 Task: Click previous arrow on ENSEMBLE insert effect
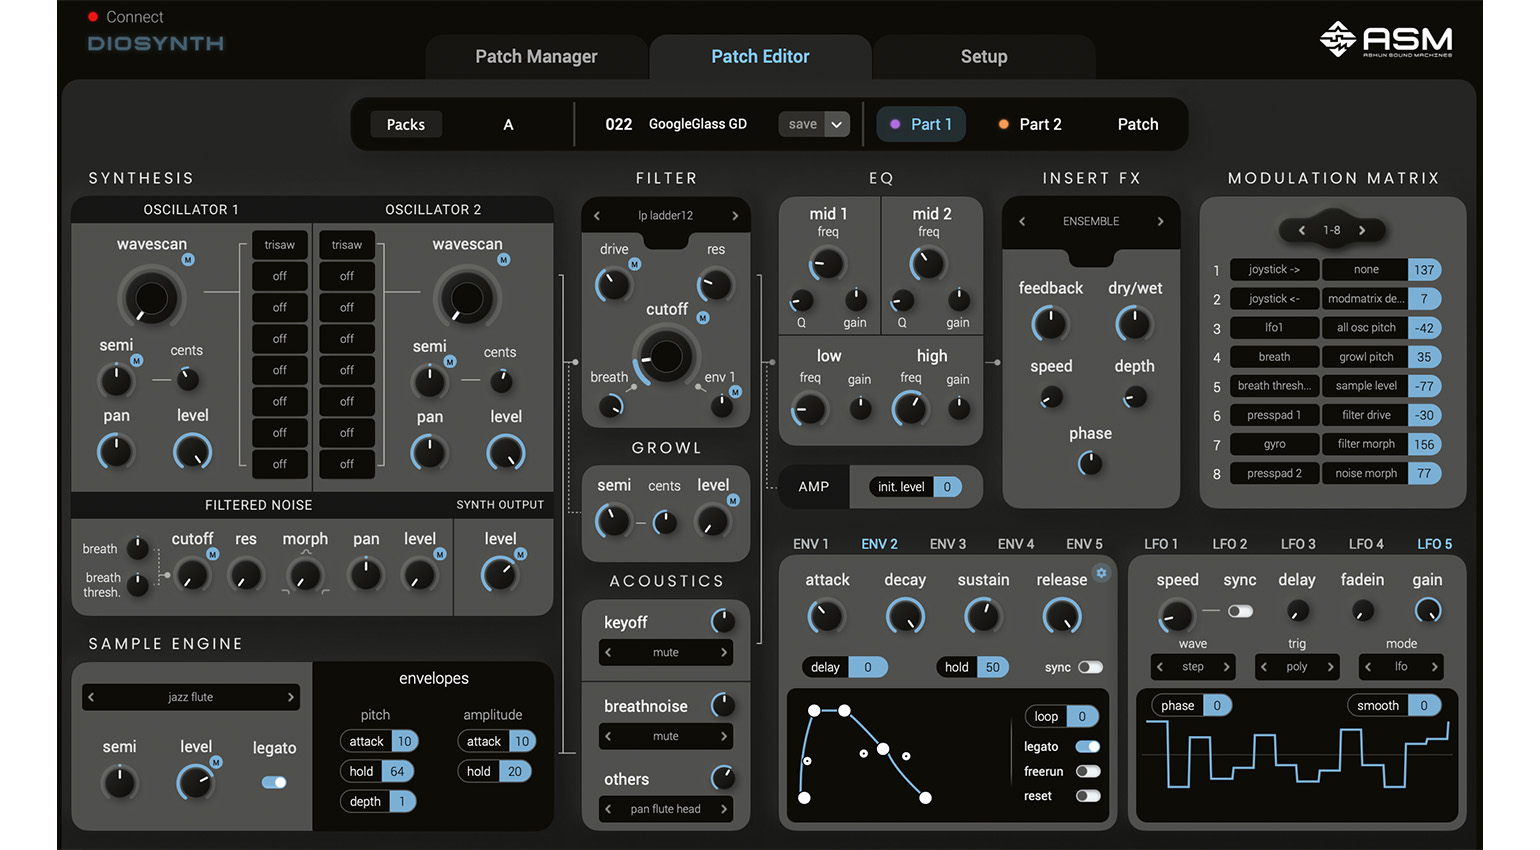click(x=1022, y=222)
